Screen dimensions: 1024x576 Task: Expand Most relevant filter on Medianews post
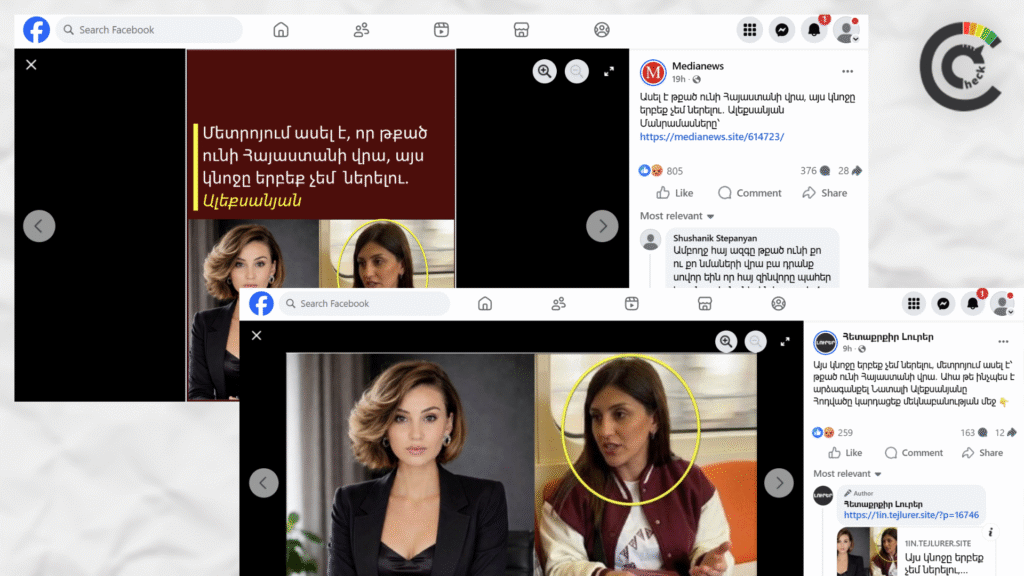[677, 216]
